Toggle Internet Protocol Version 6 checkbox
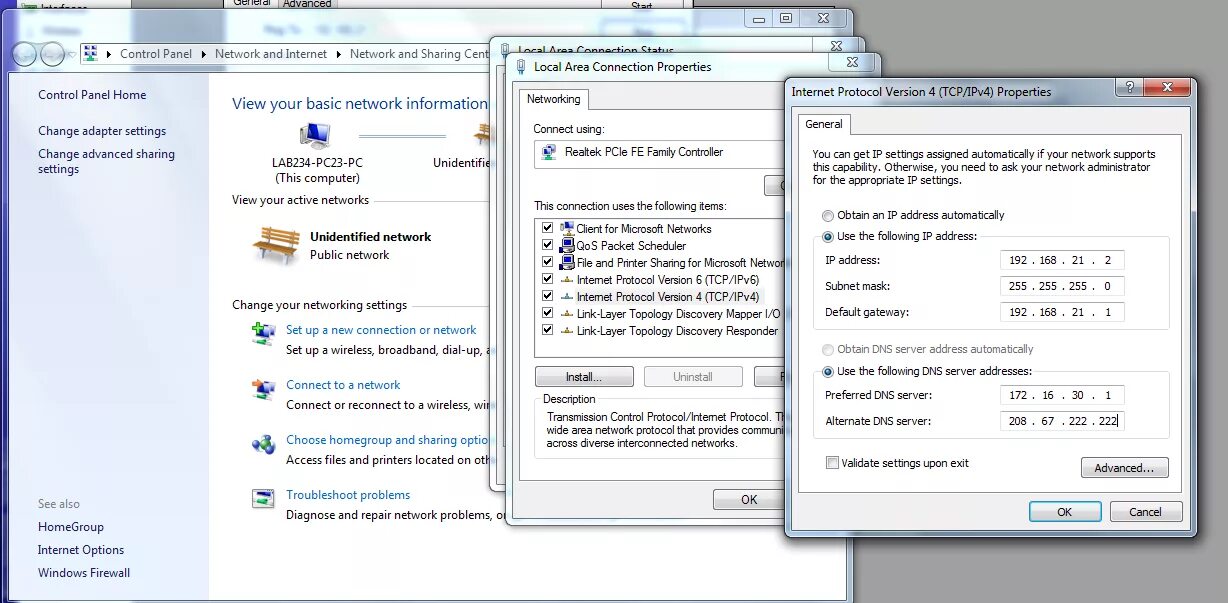This screenshot has height=603, width=1228. click(x=547, y=279)
